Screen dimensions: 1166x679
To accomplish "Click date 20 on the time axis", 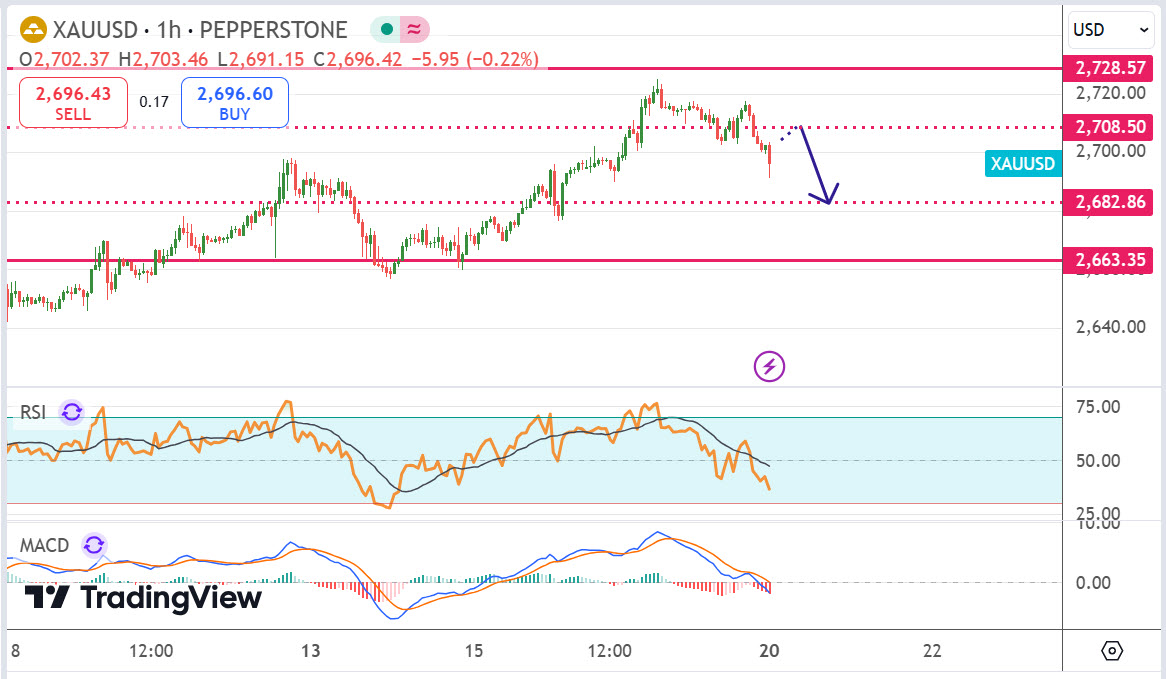I will (770, 651).
